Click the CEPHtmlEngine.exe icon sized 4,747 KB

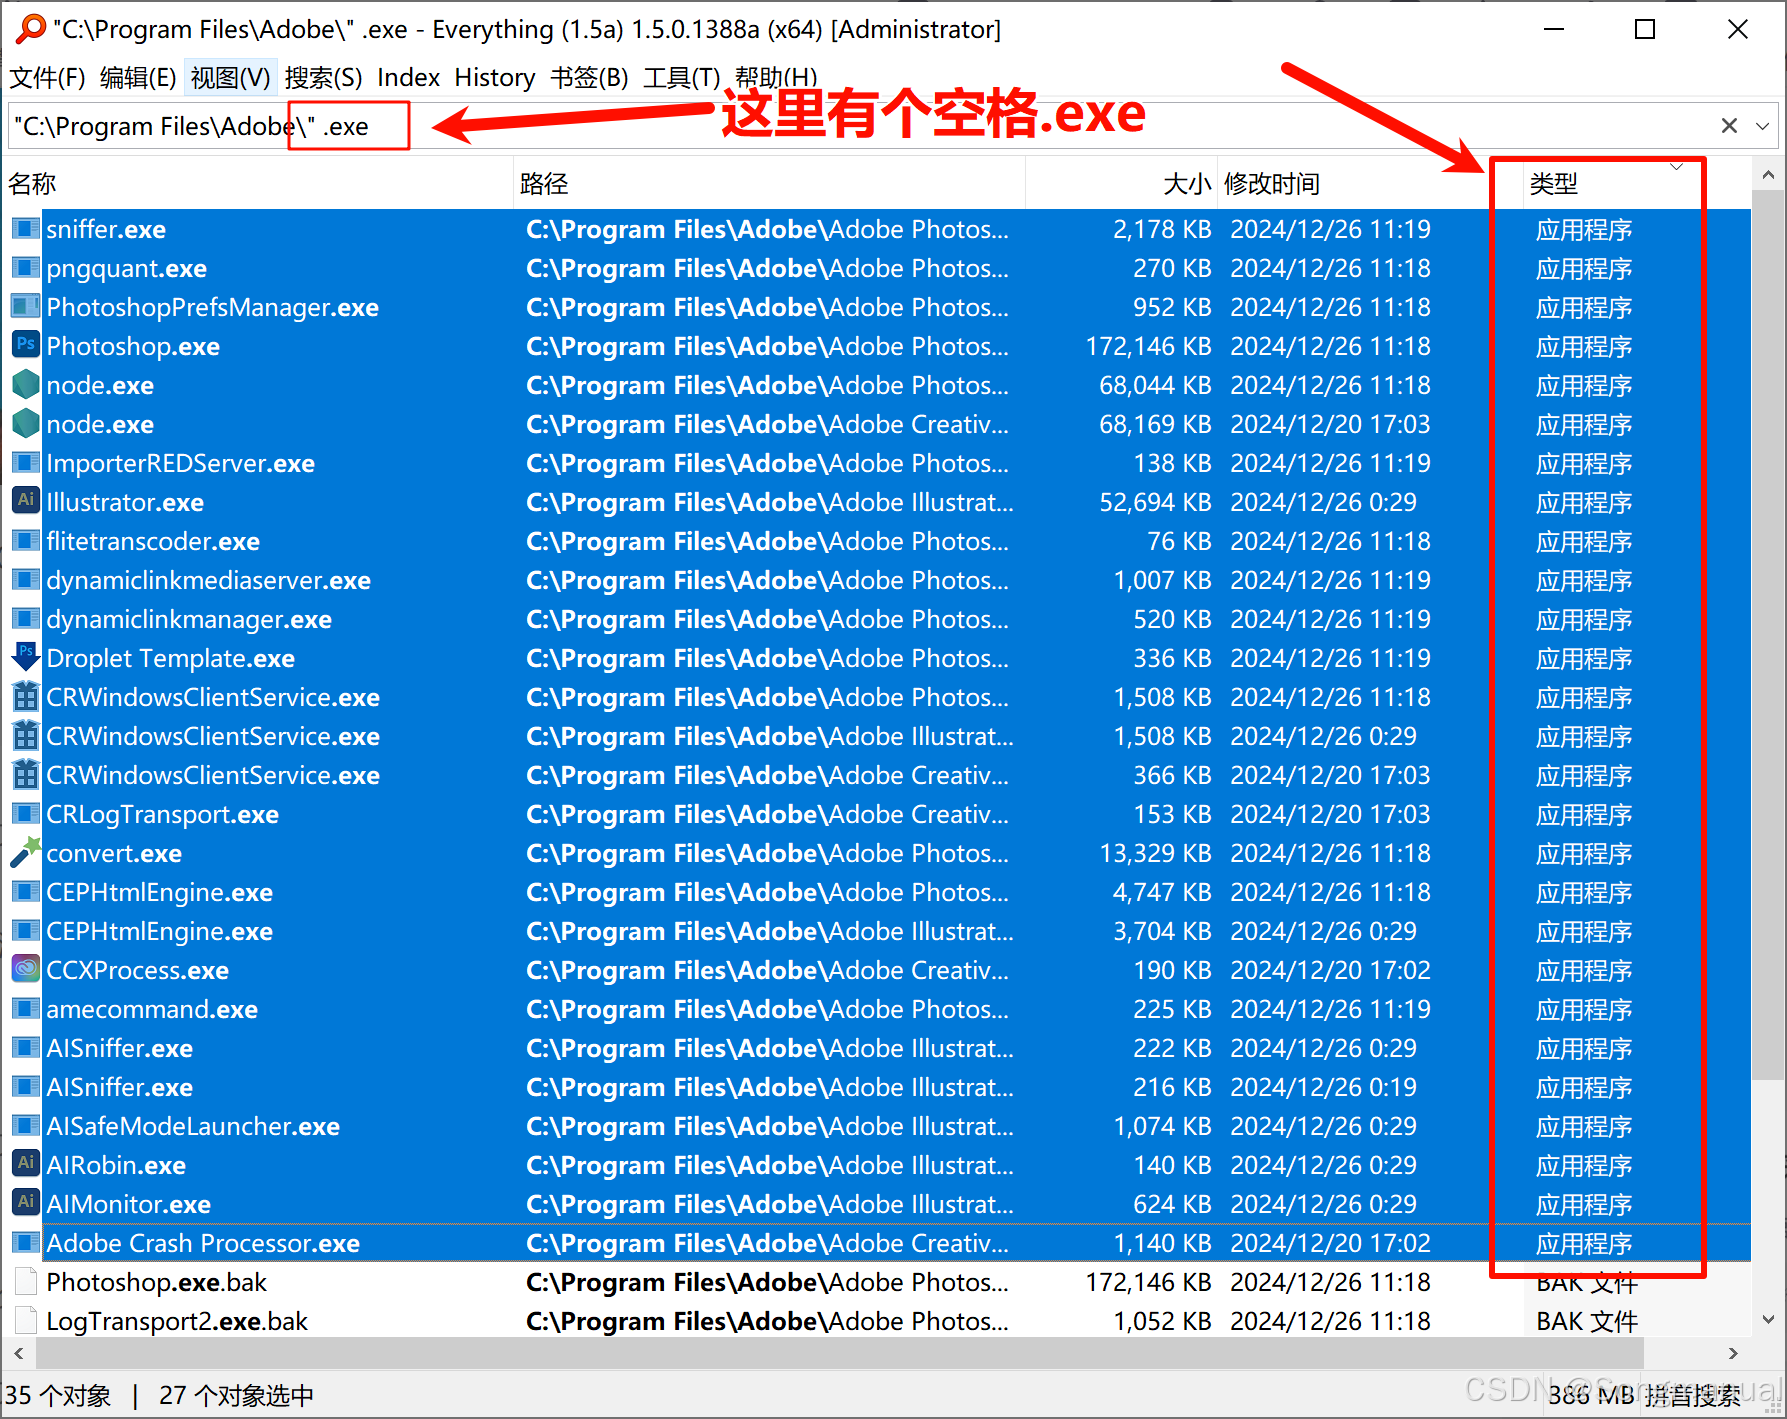coord(26,892)
